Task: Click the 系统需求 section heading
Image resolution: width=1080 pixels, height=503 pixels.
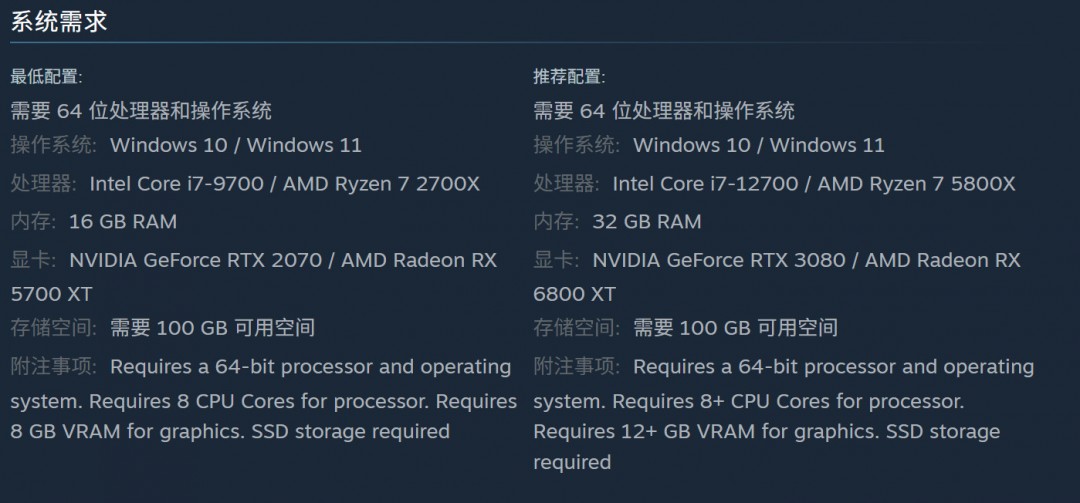Action: 58,22
